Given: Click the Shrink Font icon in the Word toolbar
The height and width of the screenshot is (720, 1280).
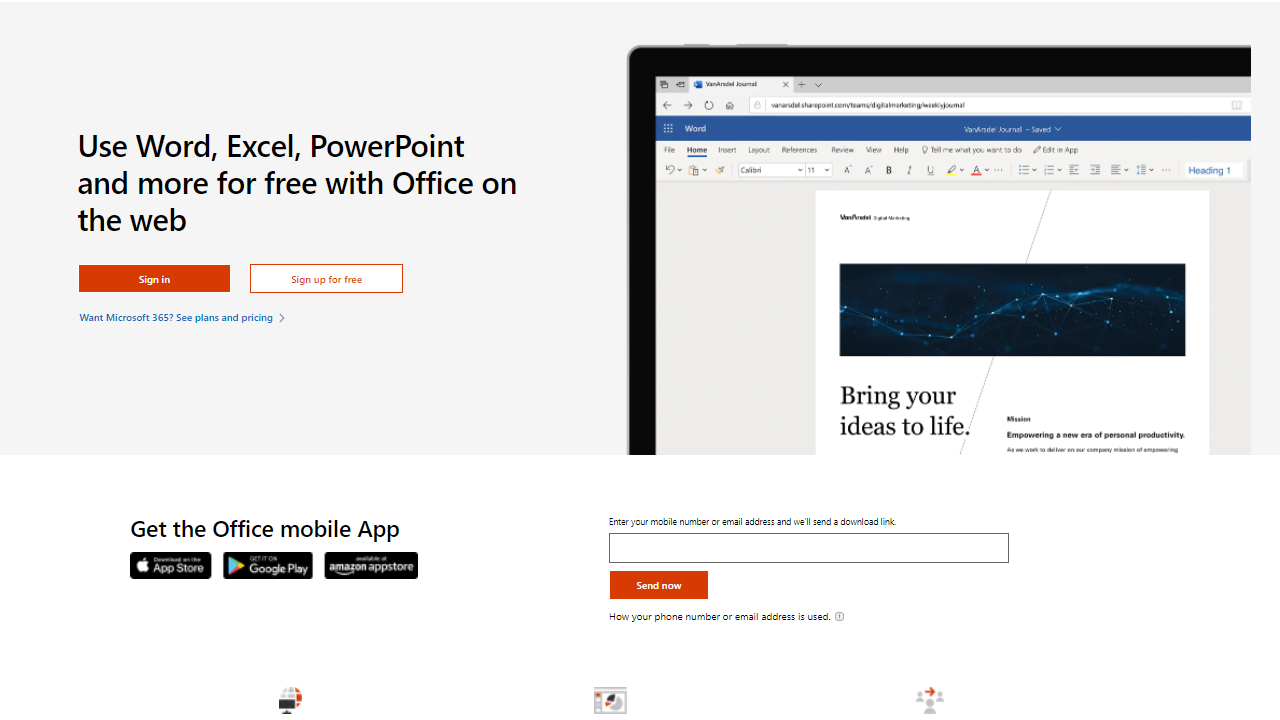Looking at the screenshot, I should (868, 170).
